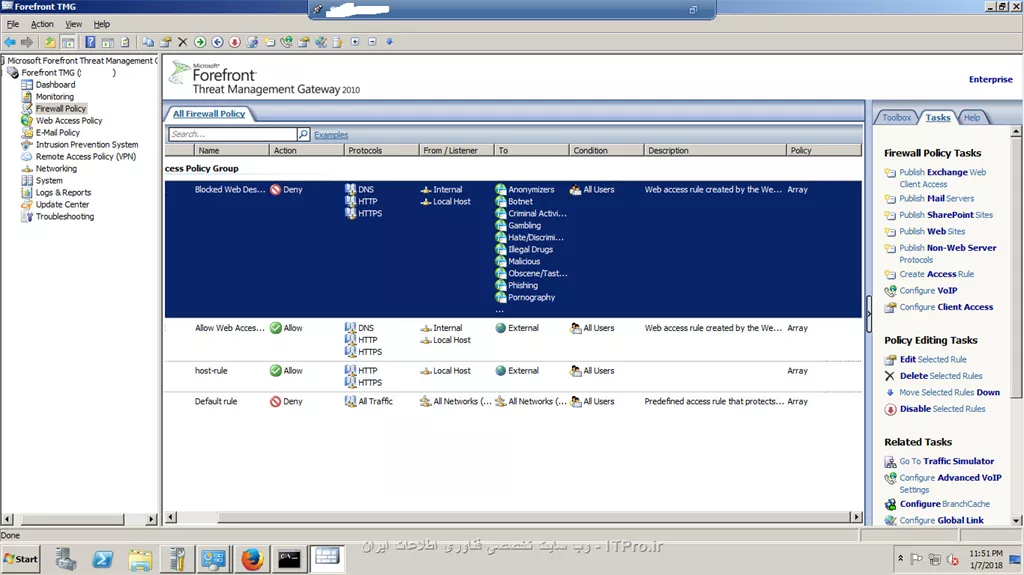Select the Allow Web Access rule row
Screen dimensions: 1024x575
pyautogui.click(x=513, y=340)
